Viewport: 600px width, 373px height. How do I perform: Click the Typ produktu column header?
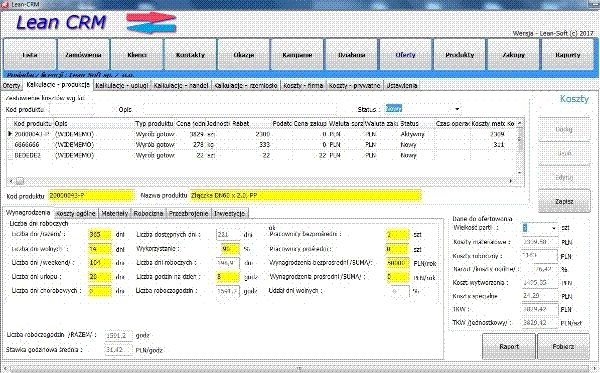coord(154,124)
